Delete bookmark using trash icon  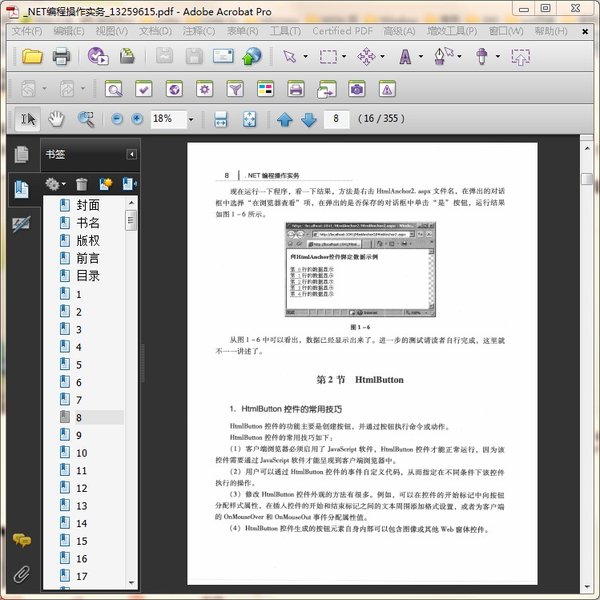tap(82, 184)
